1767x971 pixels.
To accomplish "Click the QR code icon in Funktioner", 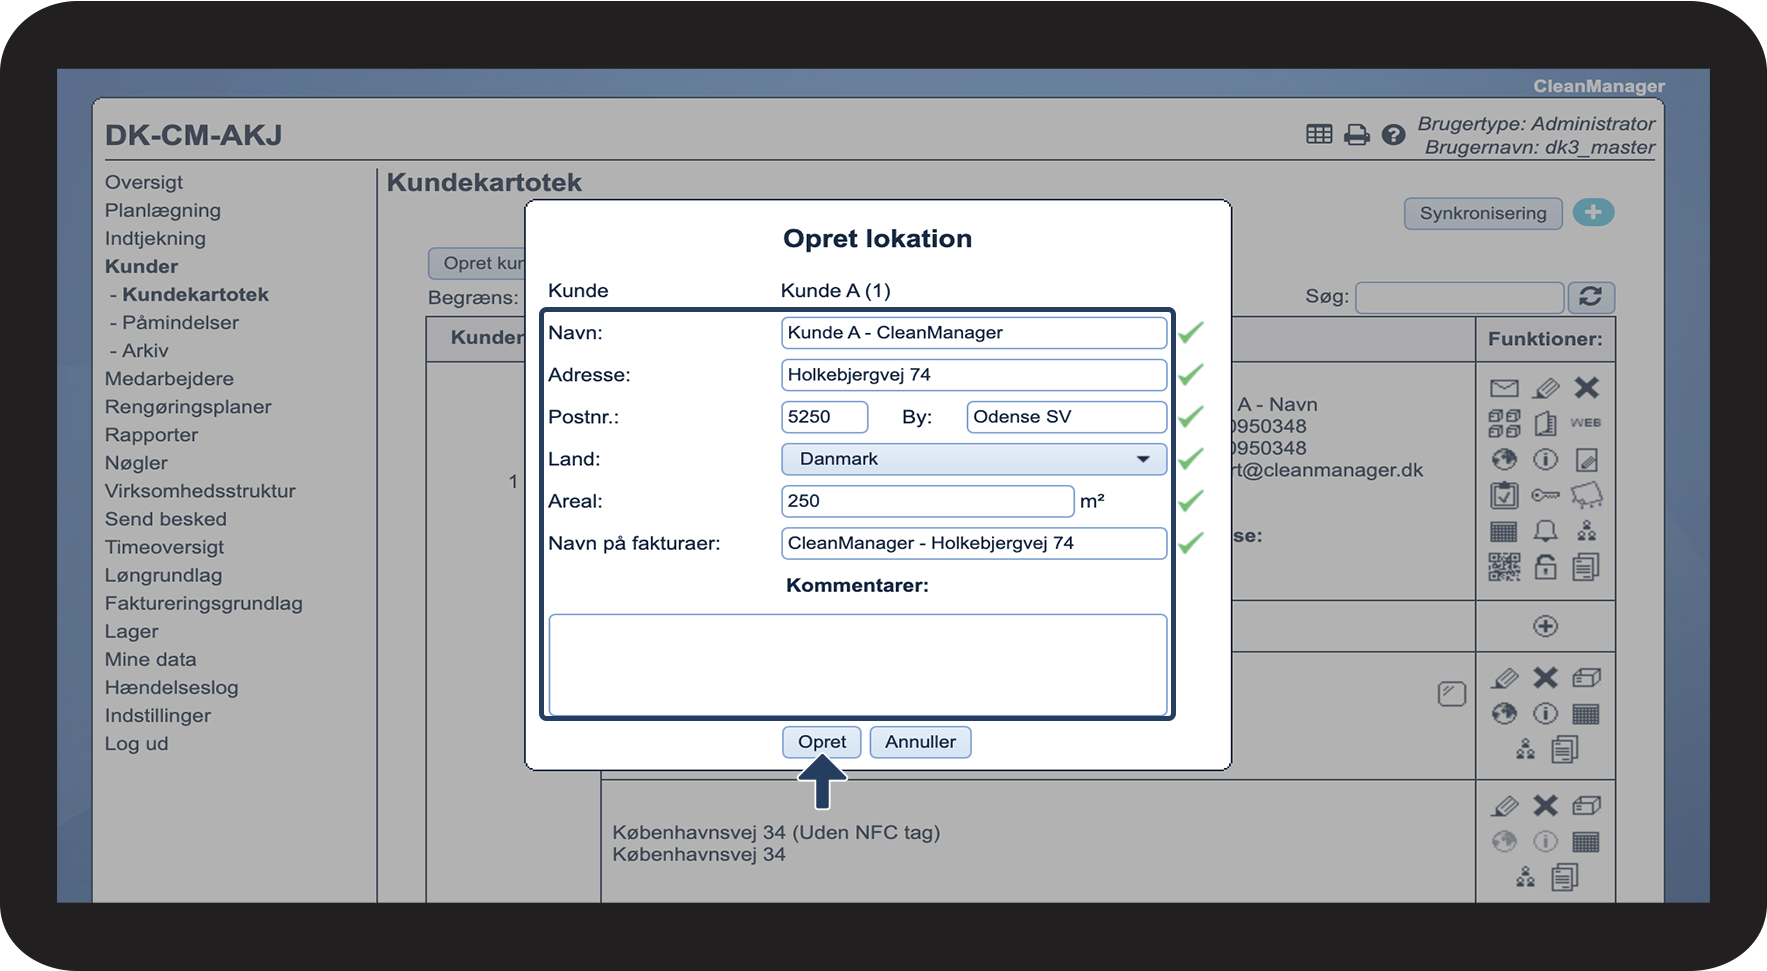I will 1504,567.
